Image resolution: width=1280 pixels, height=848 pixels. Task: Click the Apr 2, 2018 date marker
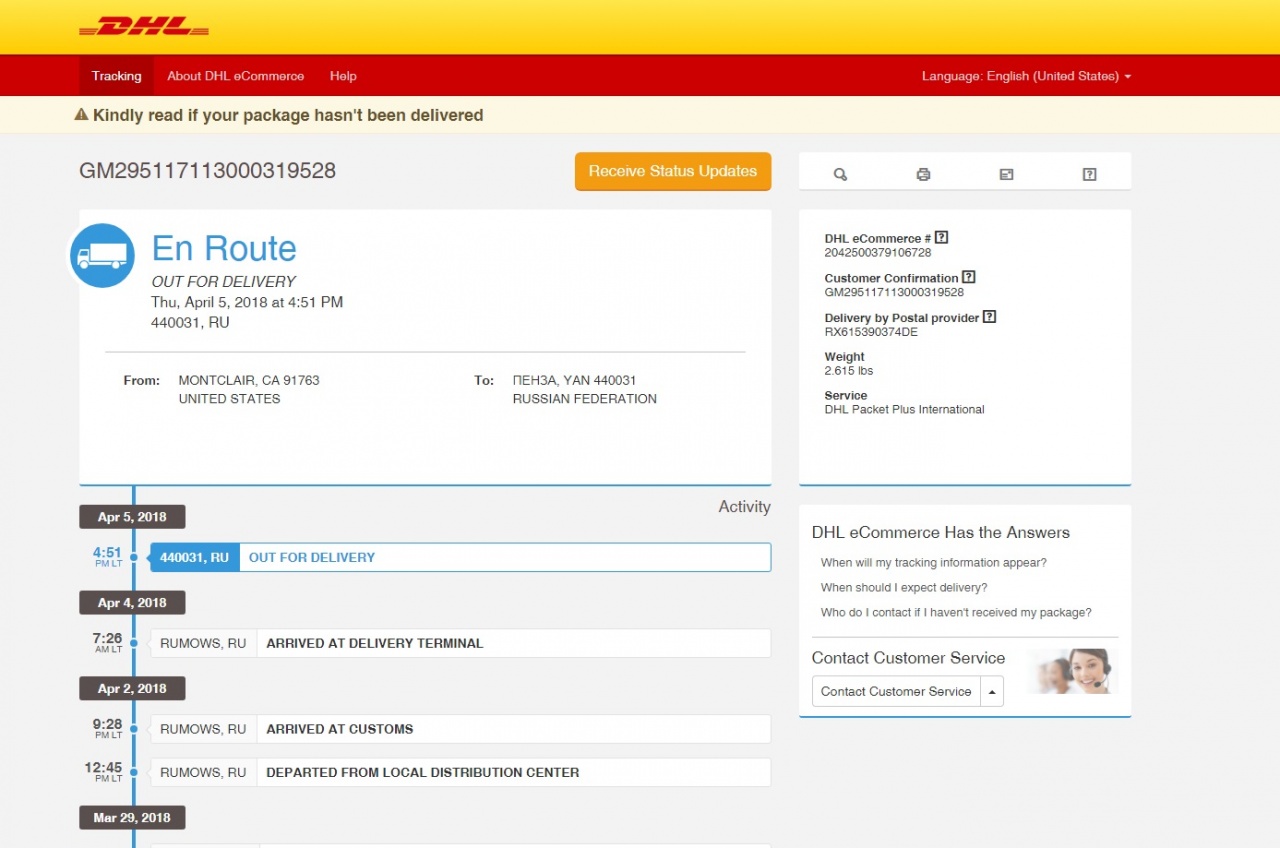132,689
